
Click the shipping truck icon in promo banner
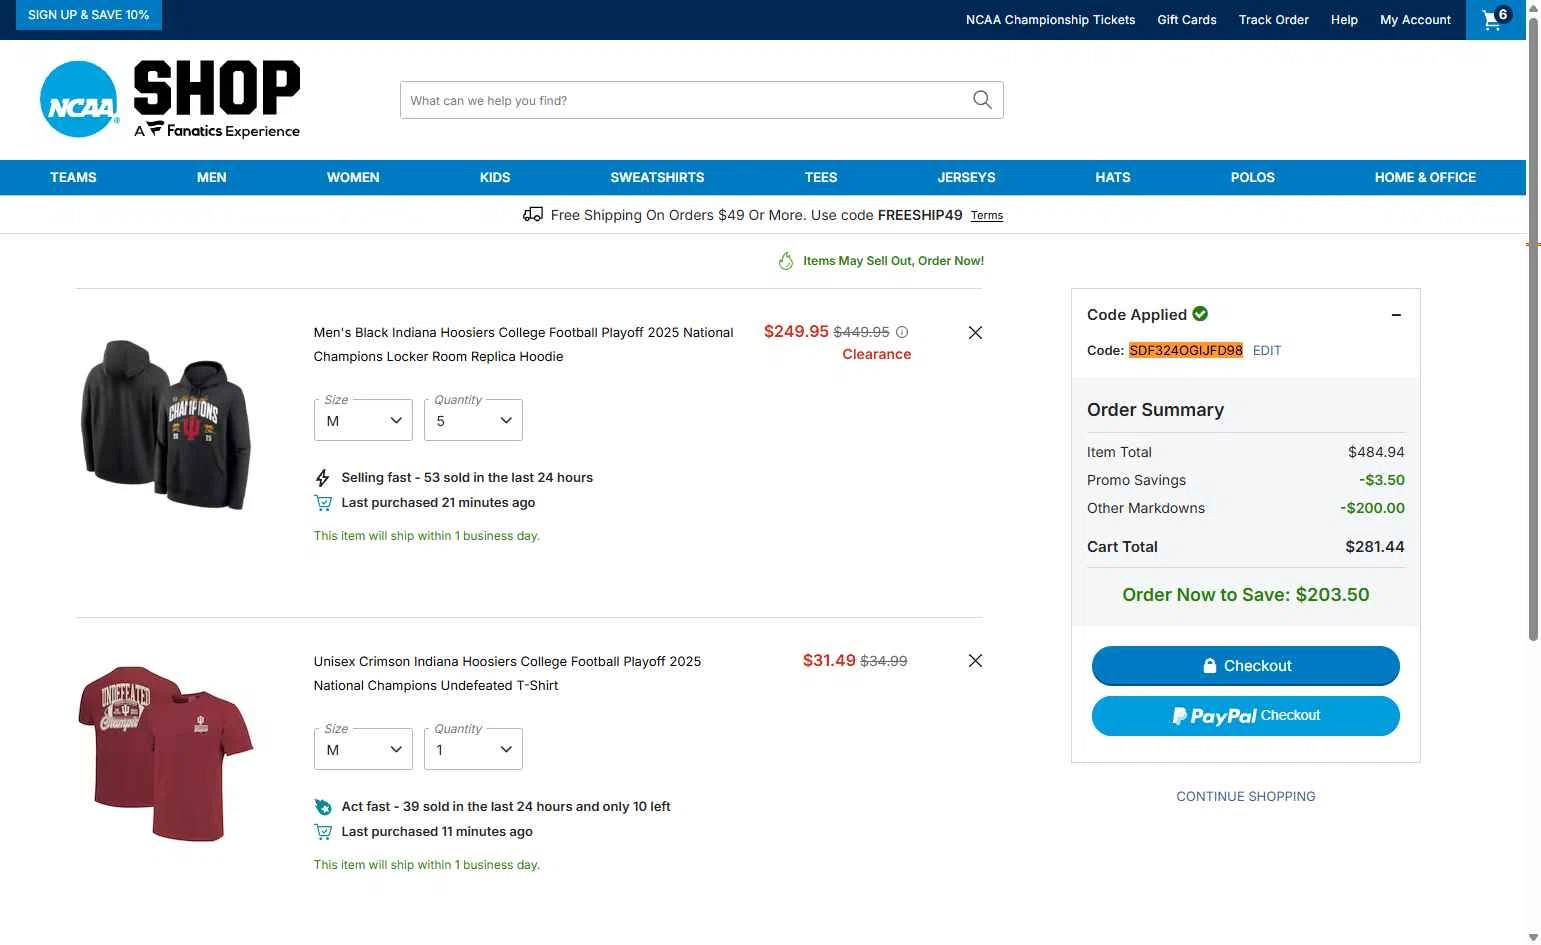point(533,214)
